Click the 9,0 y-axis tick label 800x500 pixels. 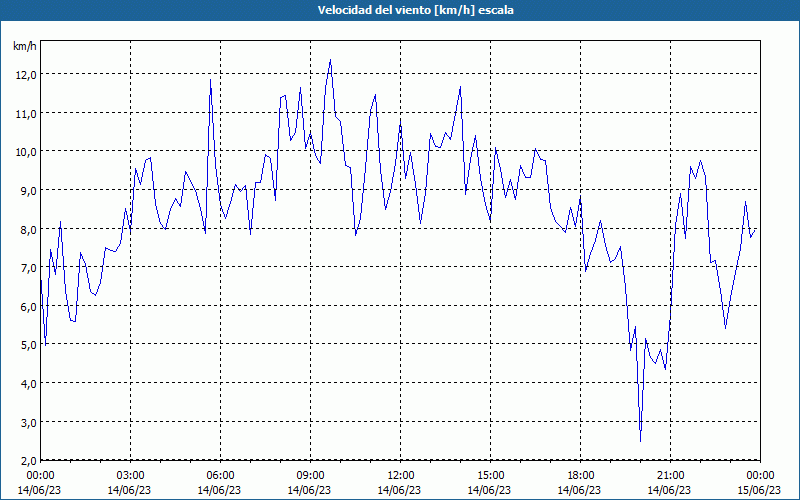click(x=29, y=191)
